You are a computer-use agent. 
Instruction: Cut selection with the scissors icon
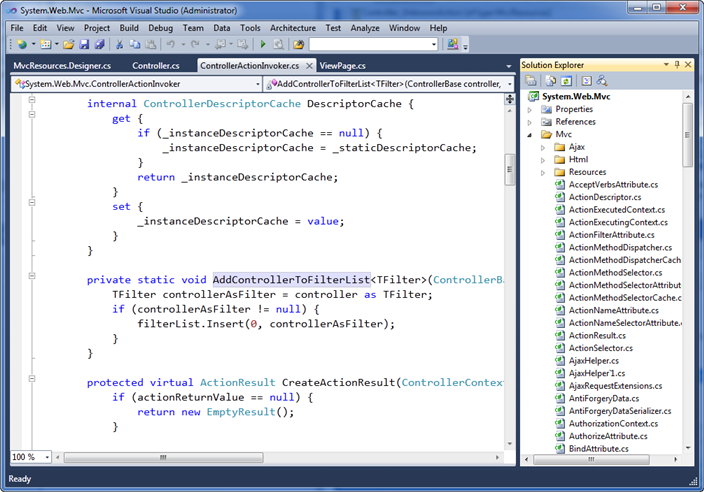[119, 44]
